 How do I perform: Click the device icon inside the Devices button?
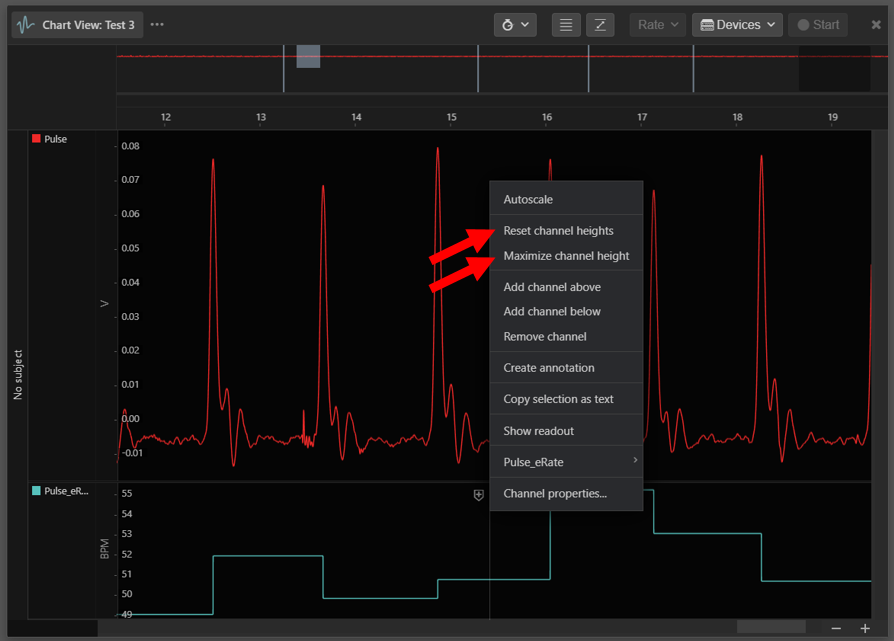707,24
